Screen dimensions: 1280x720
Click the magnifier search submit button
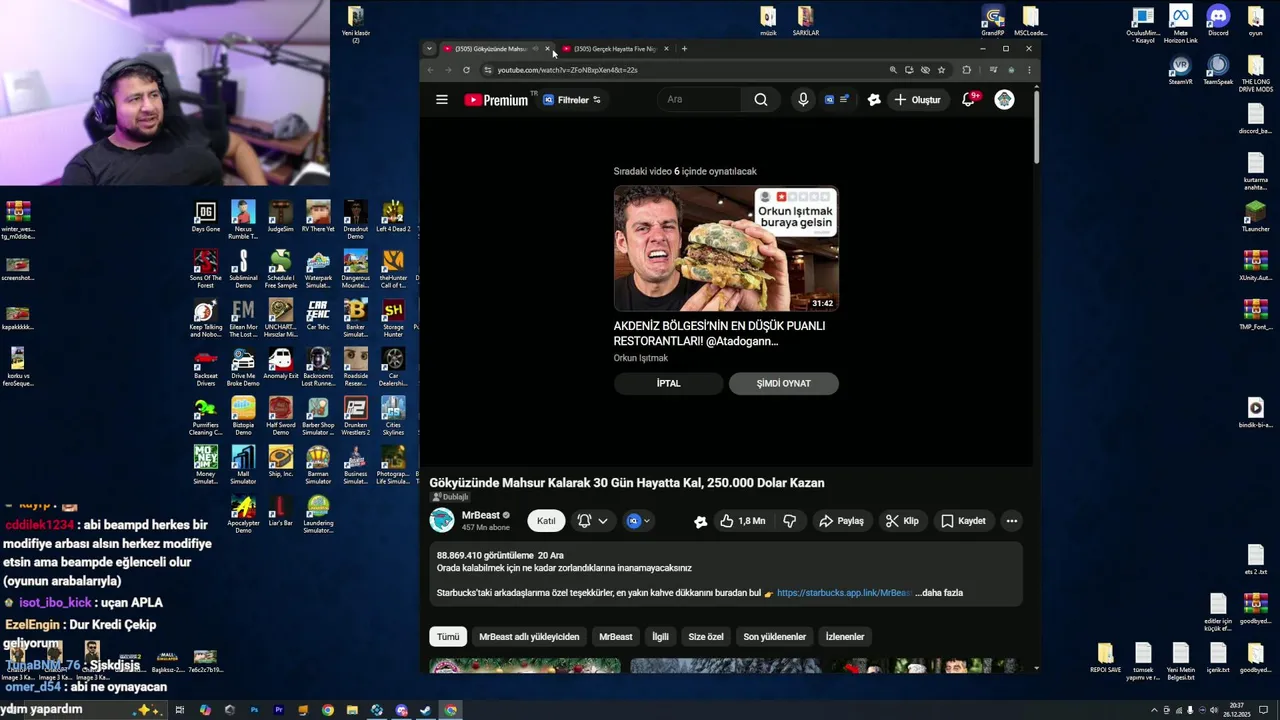761,100
